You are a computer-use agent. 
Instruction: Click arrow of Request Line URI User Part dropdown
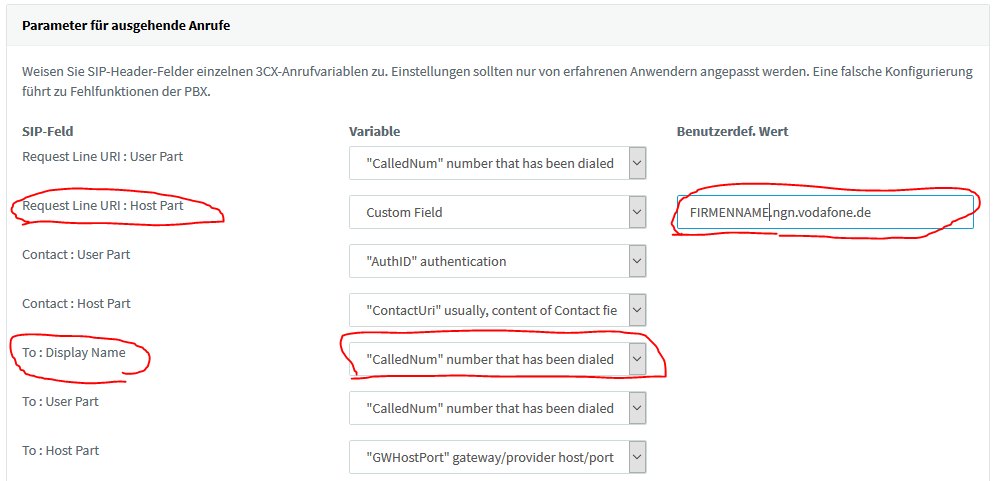(637, 163)
